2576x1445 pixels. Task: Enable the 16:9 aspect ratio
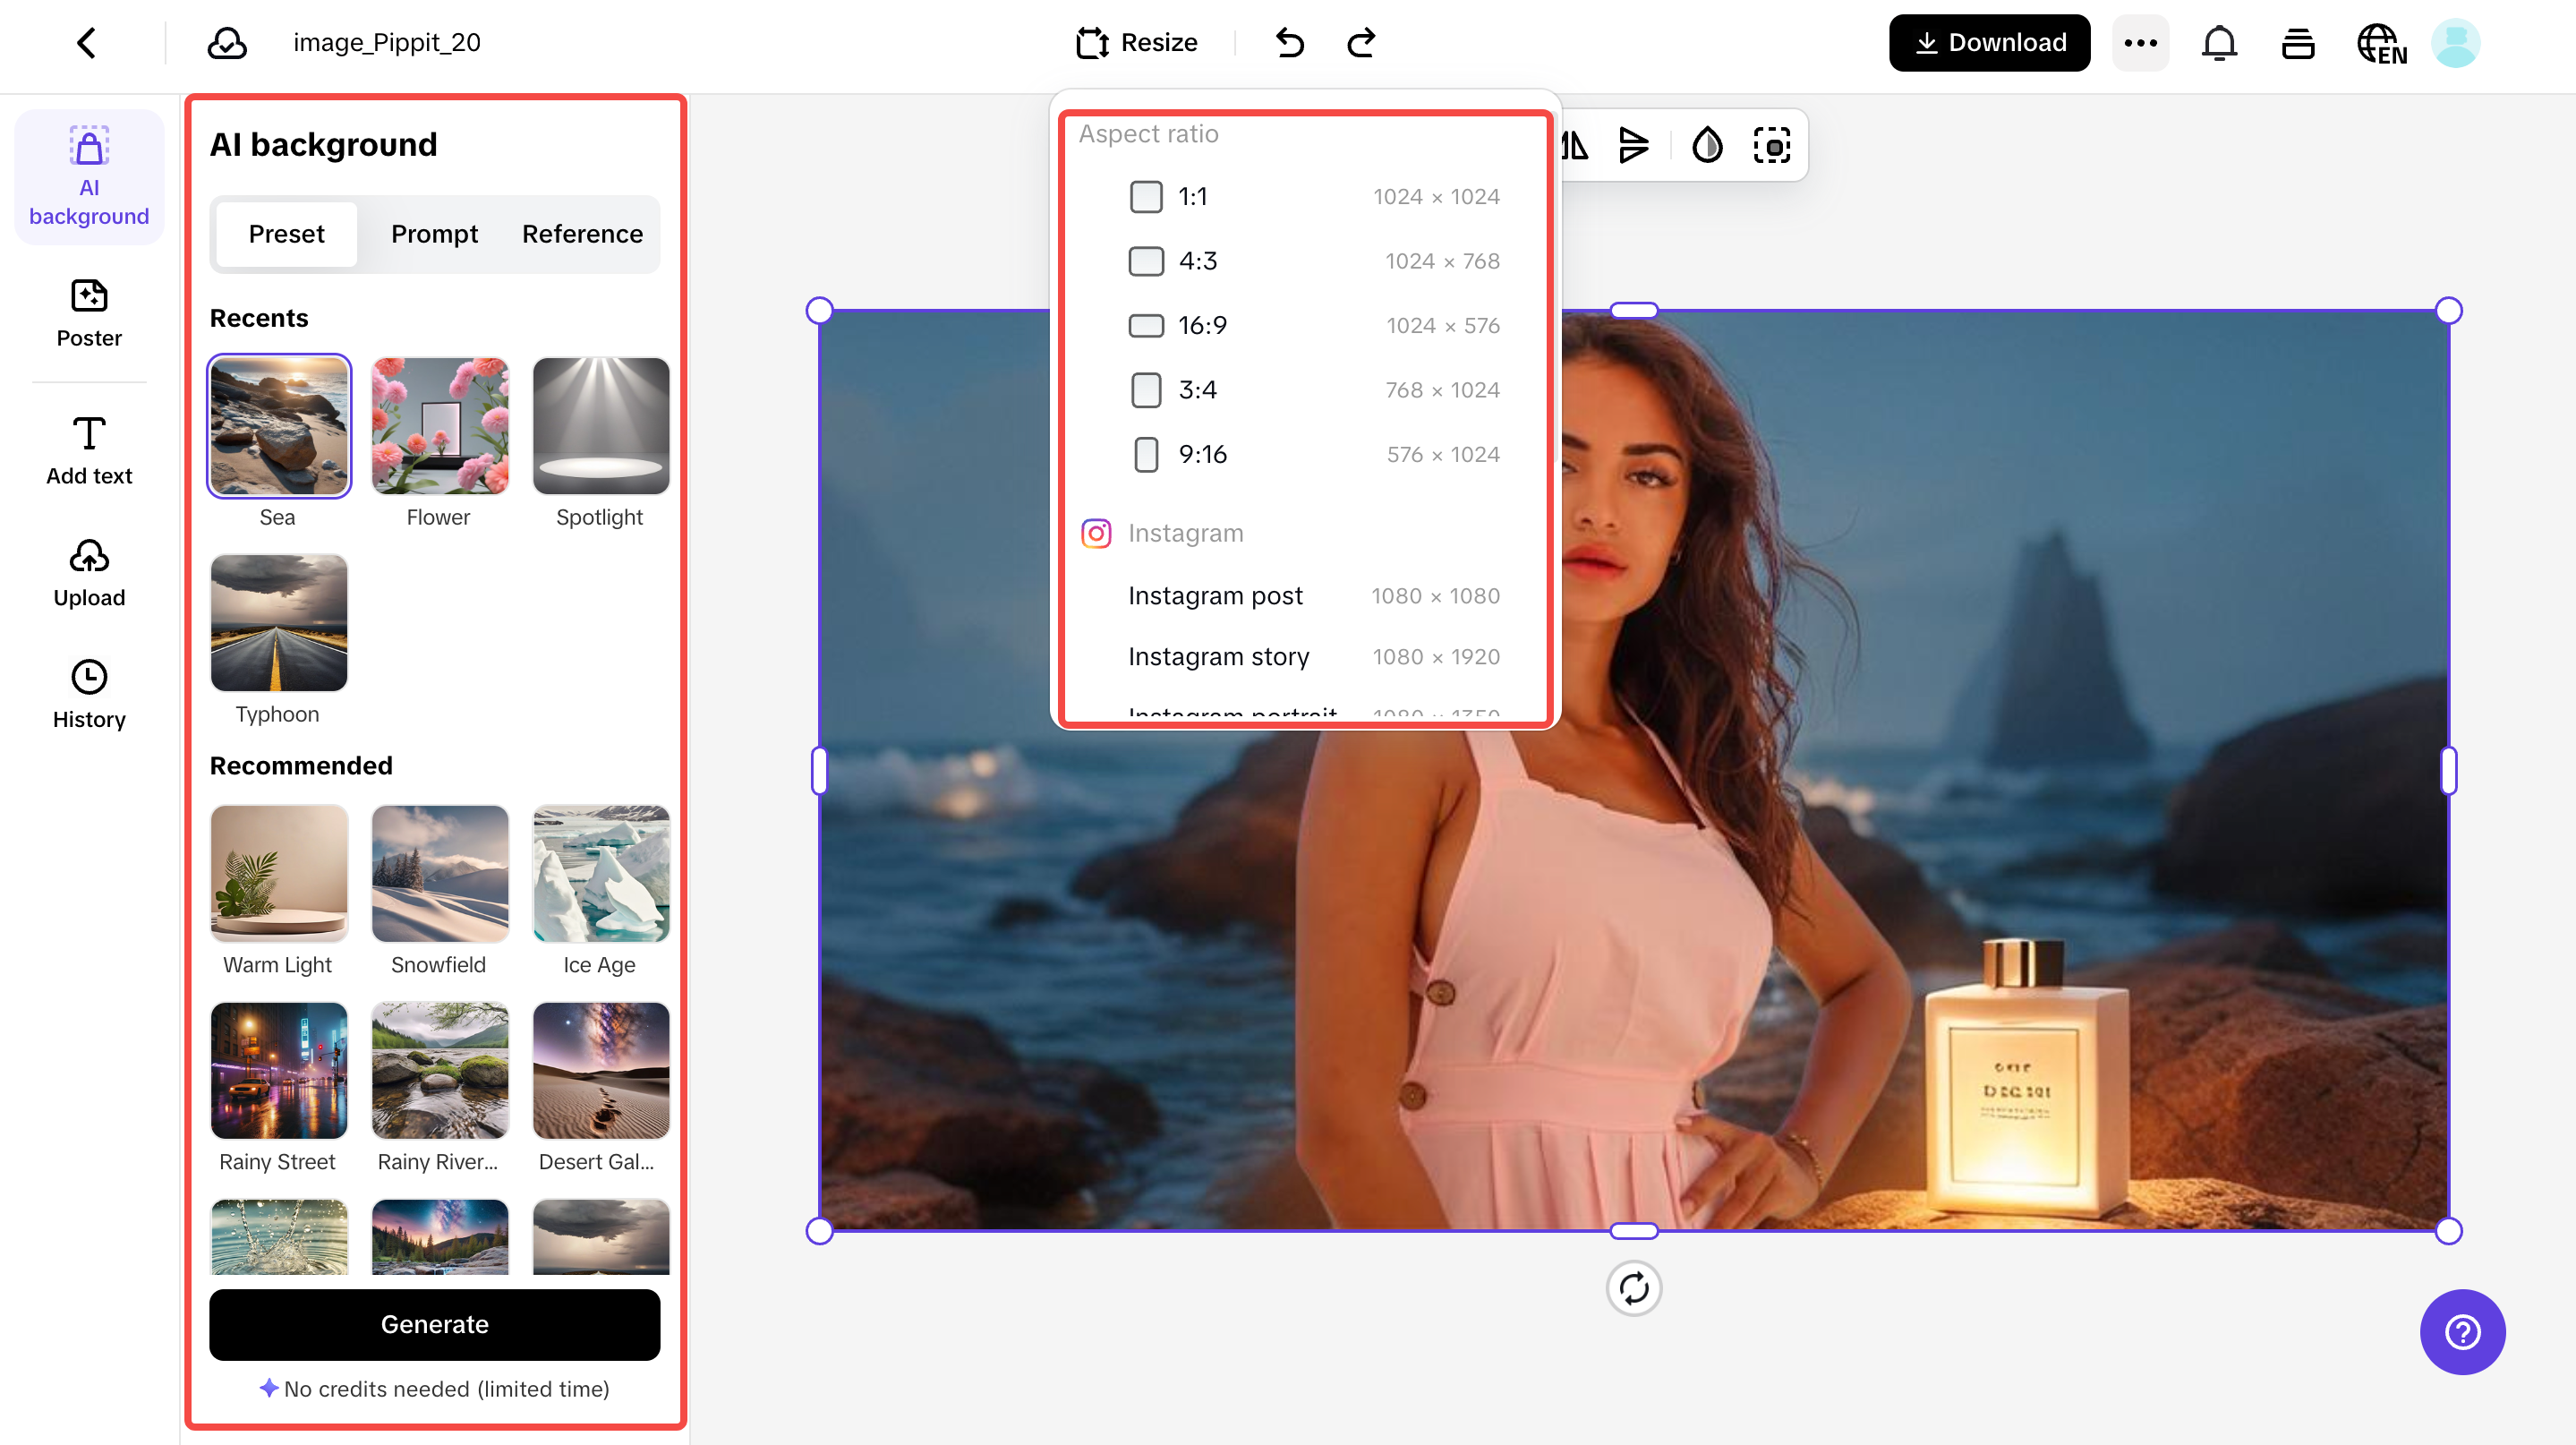(x=1146, y=325)
